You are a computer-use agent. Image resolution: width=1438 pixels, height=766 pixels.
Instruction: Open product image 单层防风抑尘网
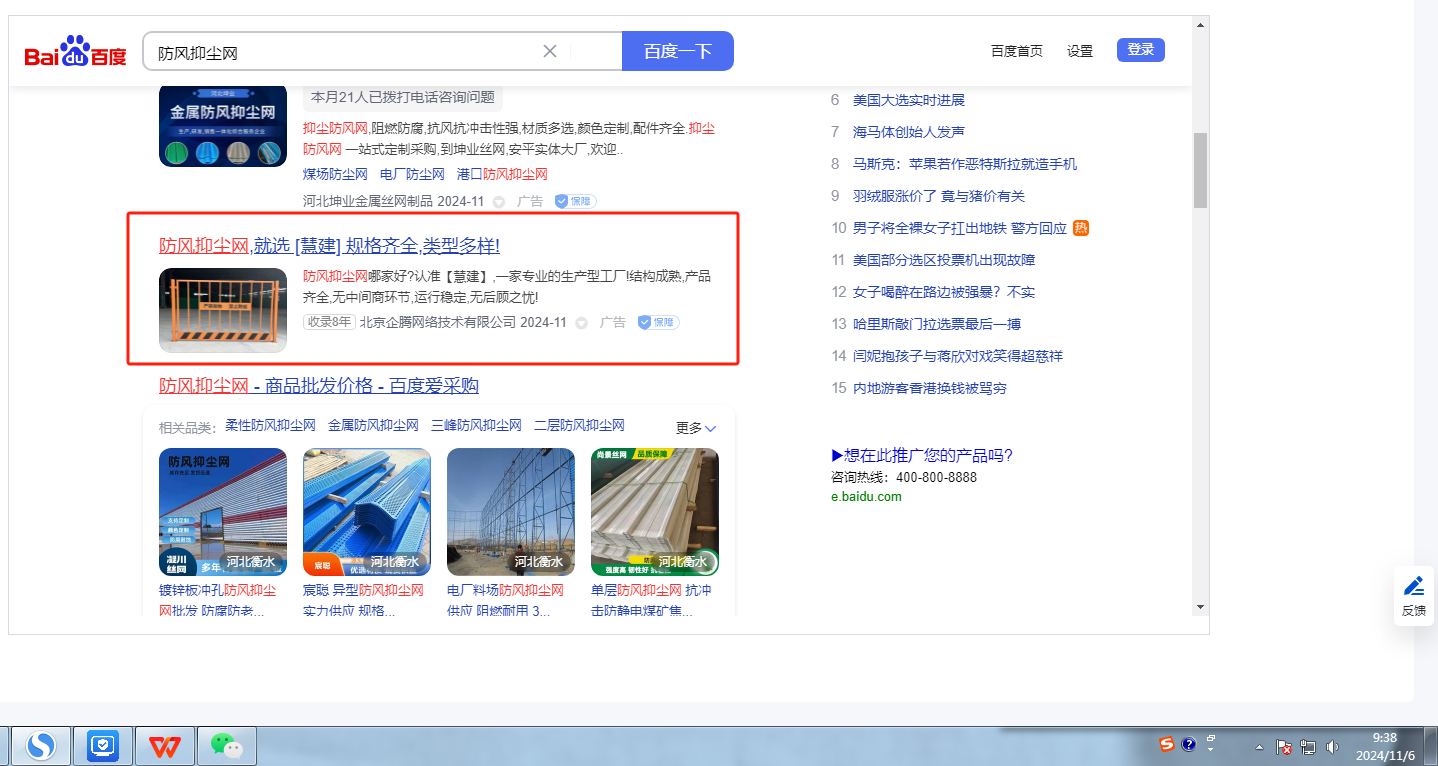pos(655,512)
